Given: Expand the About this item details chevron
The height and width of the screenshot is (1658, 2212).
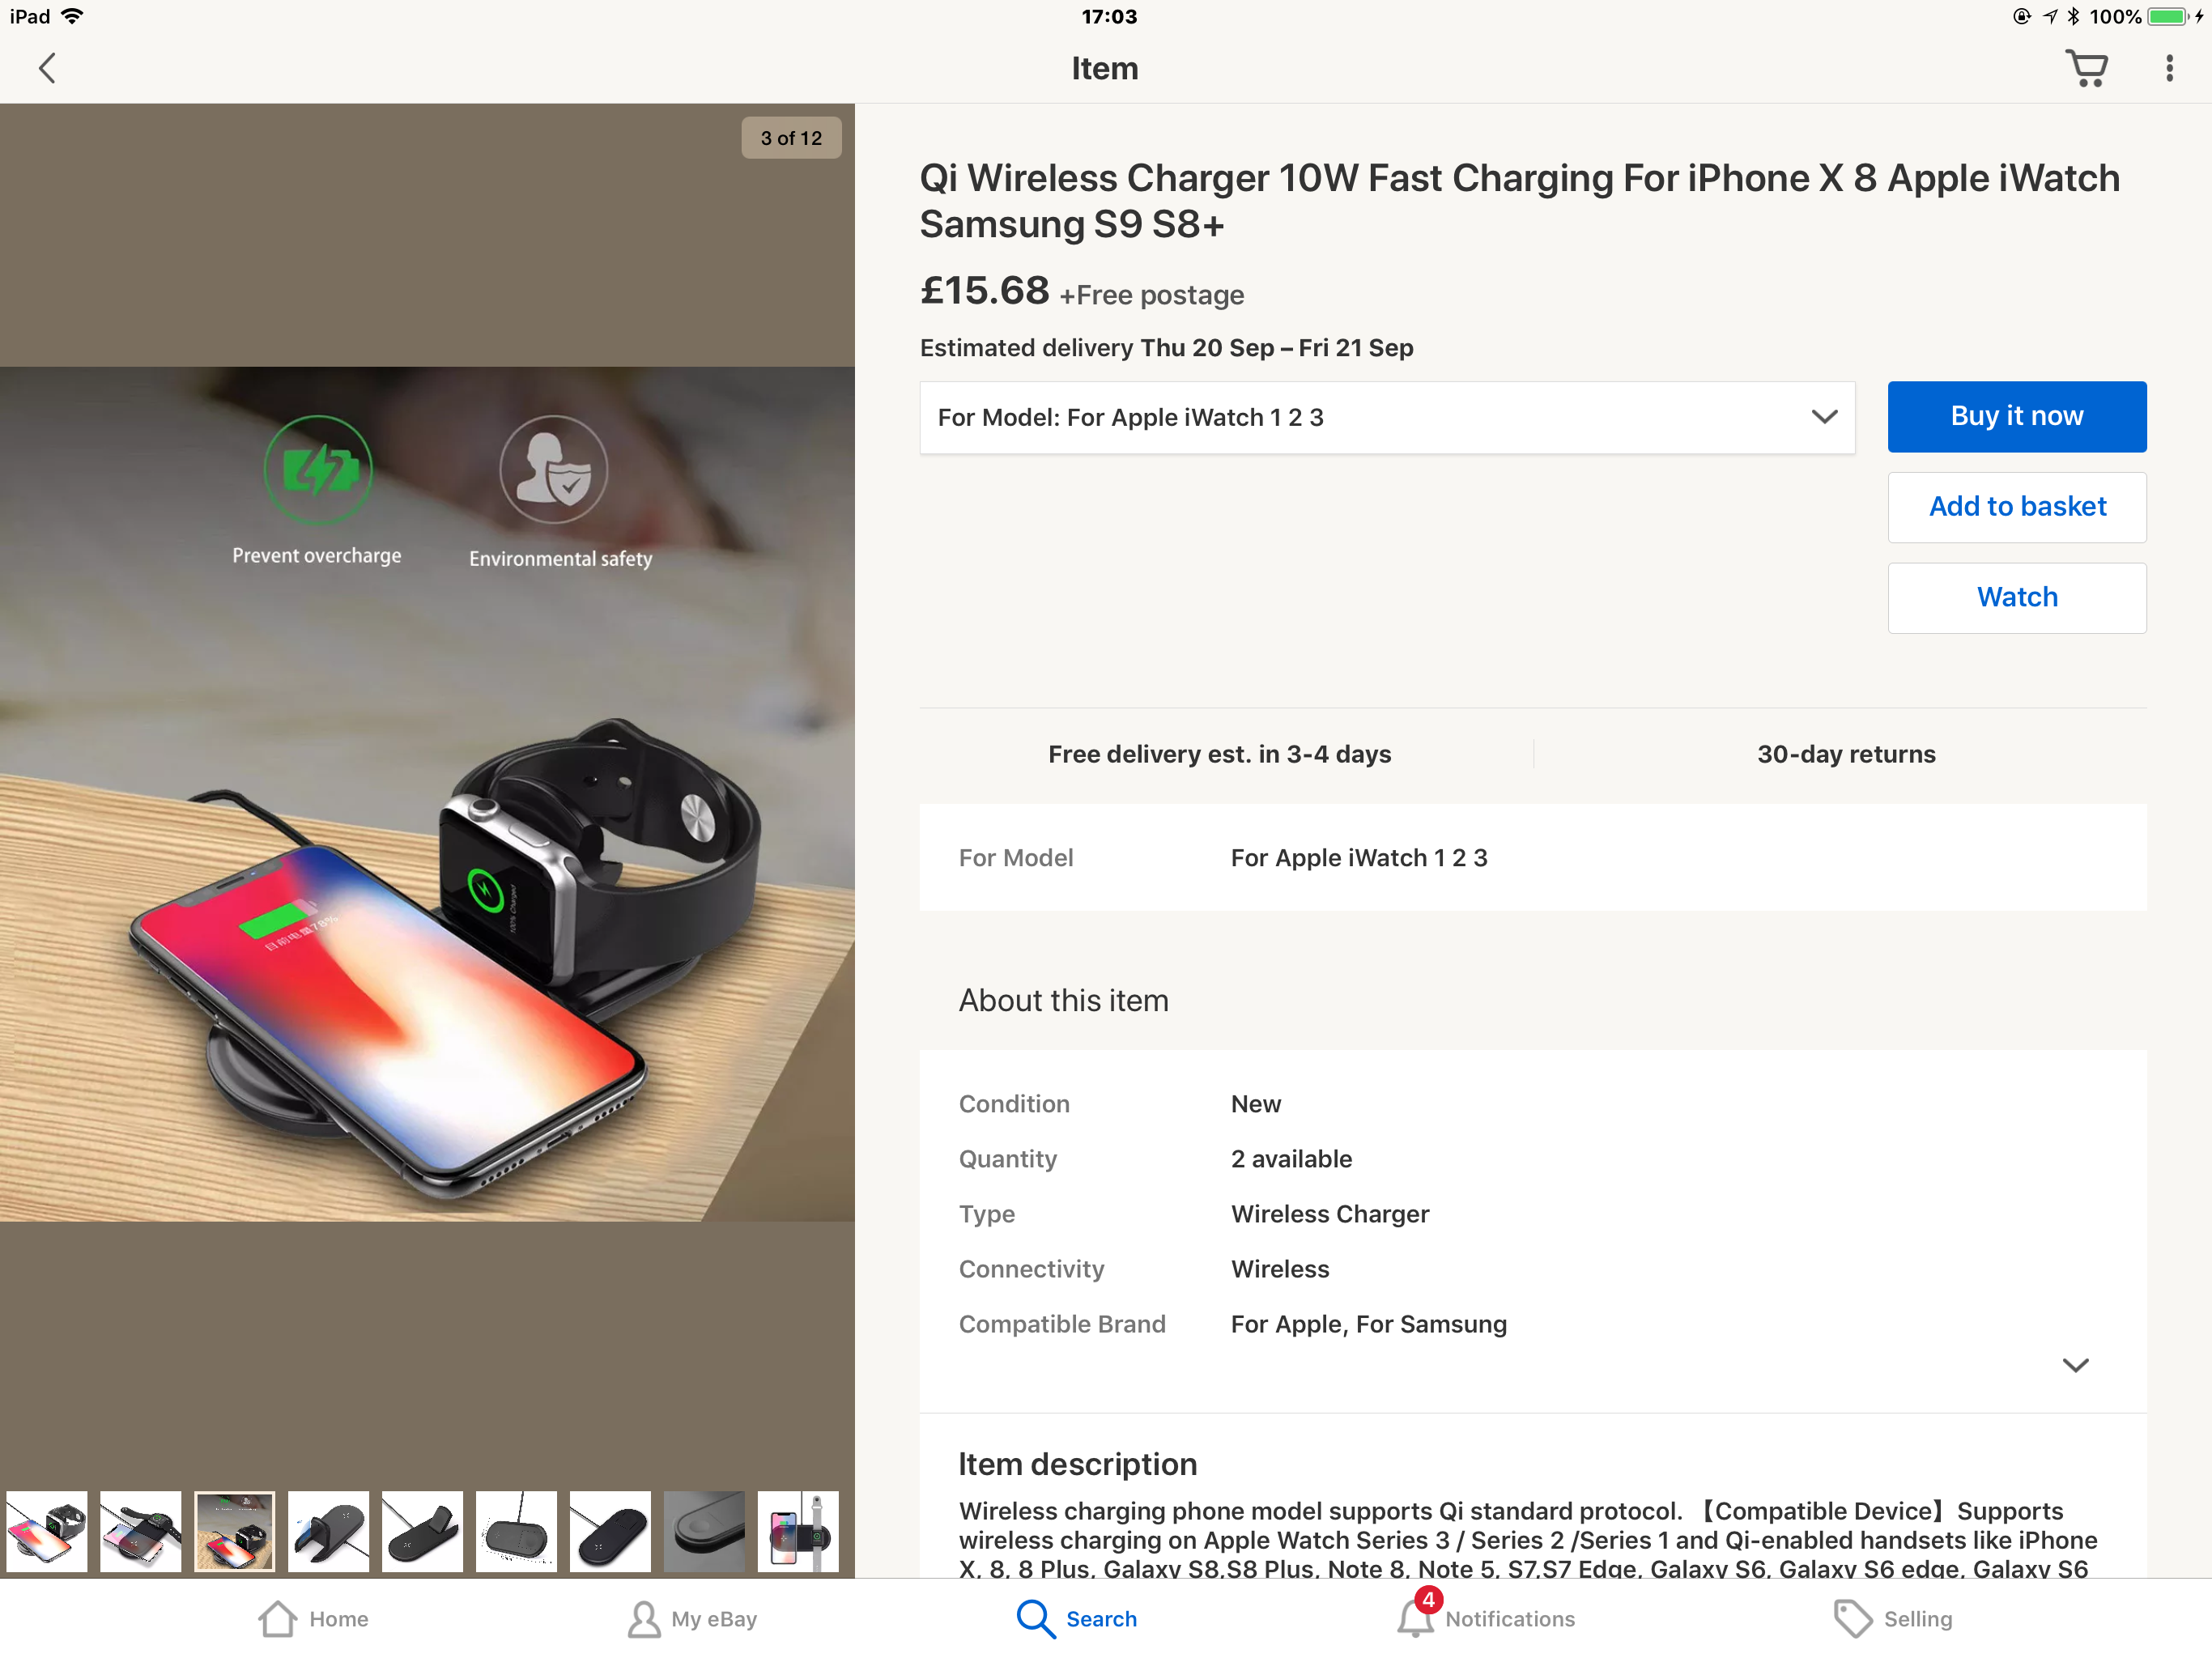Looking at the screenshot, I should point(2075,1364).
